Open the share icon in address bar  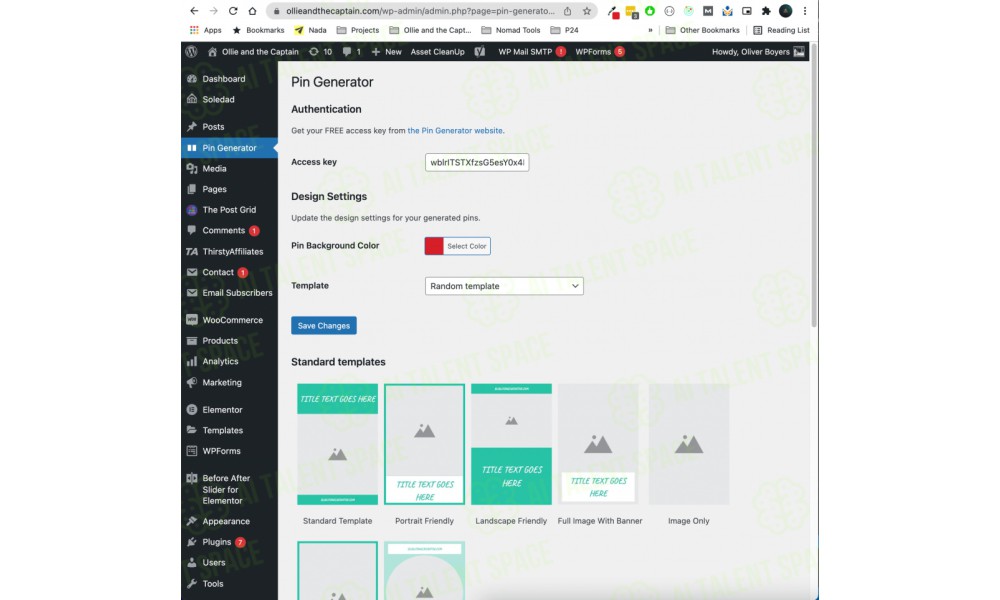coord(567,11)
